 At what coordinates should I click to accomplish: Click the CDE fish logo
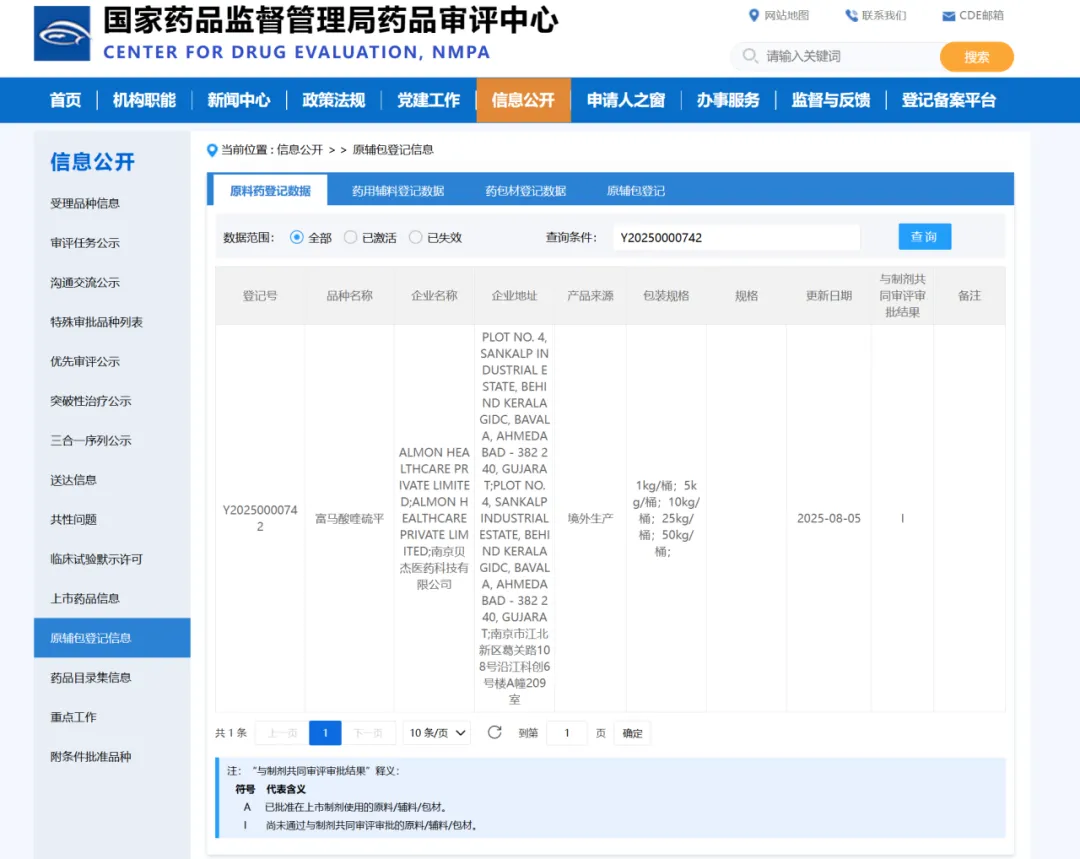(x=62, y=34)
